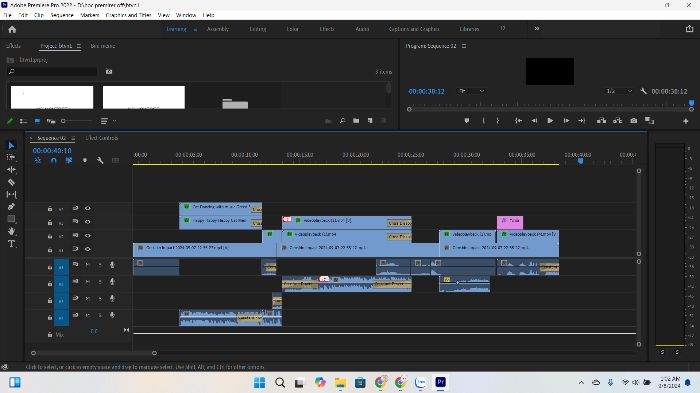The height and width of the screenshot is (393, 700).
Task: Expand workspace overflow chevrons
Action: click(x=537, y=29)
